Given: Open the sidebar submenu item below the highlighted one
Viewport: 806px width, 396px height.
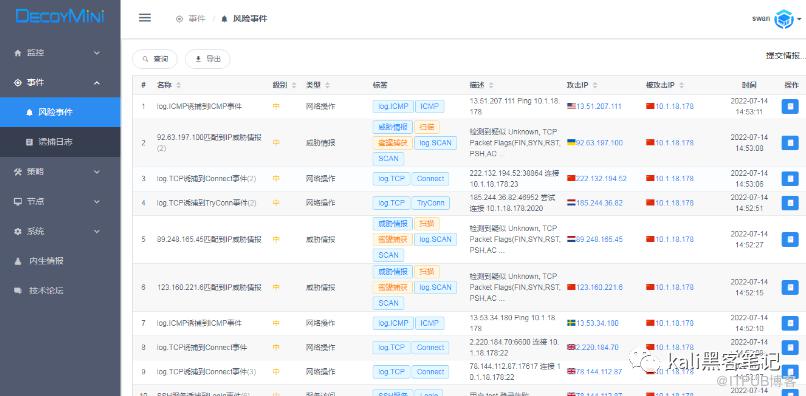Looking at the screenshot, I should (x=60, y=142).
